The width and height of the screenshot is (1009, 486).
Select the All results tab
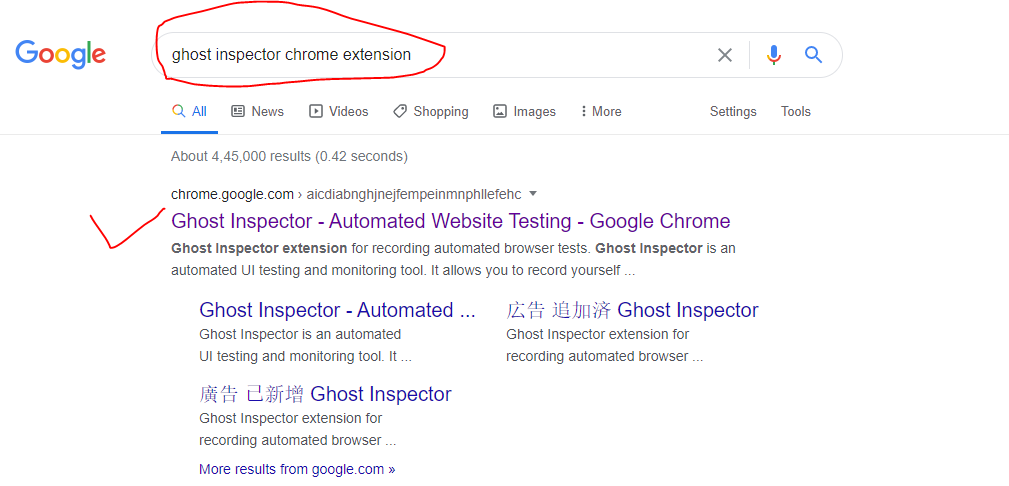[x=189, y=111]
